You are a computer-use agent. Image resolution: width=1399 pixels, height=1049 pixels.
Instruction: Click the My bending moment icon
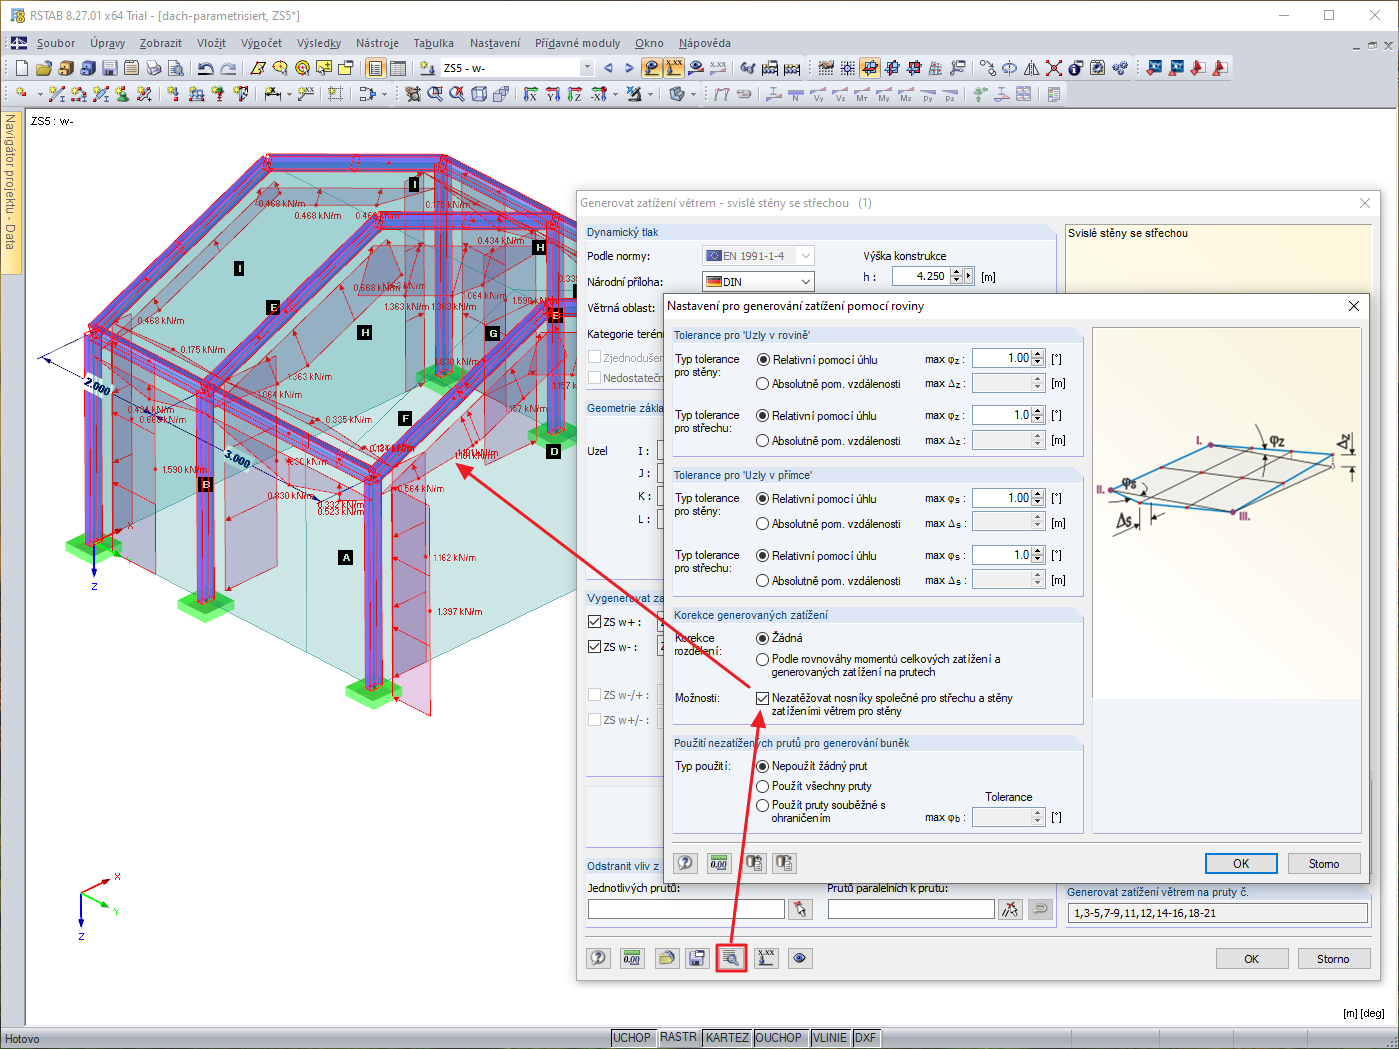coord(883,94)
